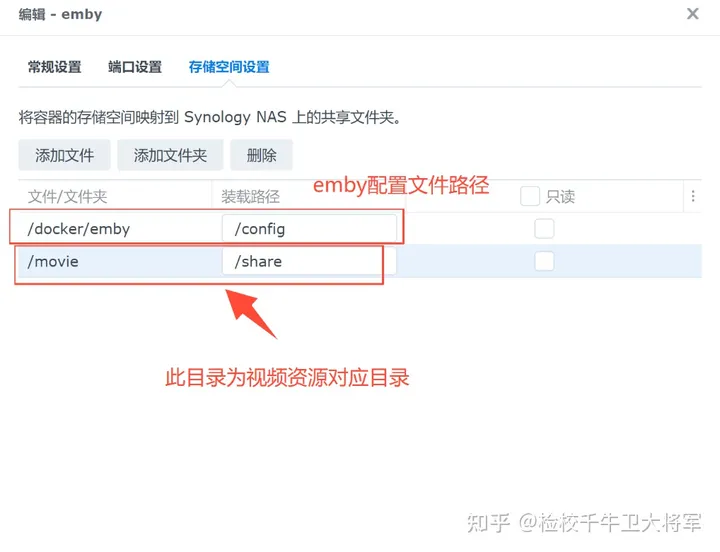Toggle the 只读 header checkbox

pos(529,197)
